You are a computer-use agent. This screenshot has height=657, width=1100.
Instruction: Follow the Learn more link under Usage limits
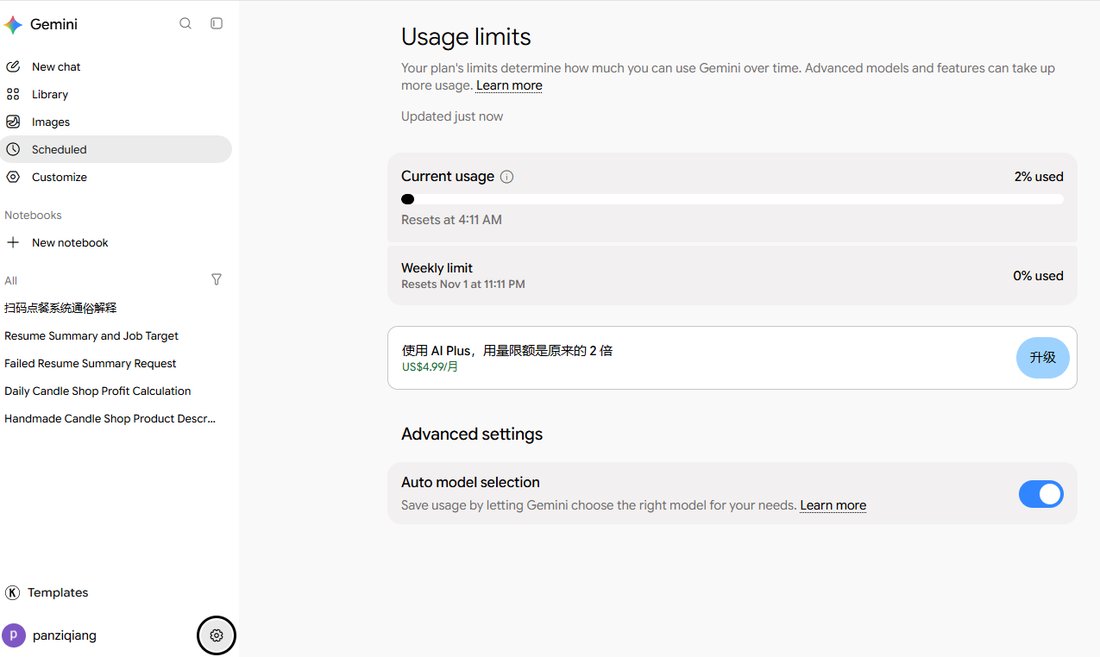pyautogui.click(x=509, y=86)
